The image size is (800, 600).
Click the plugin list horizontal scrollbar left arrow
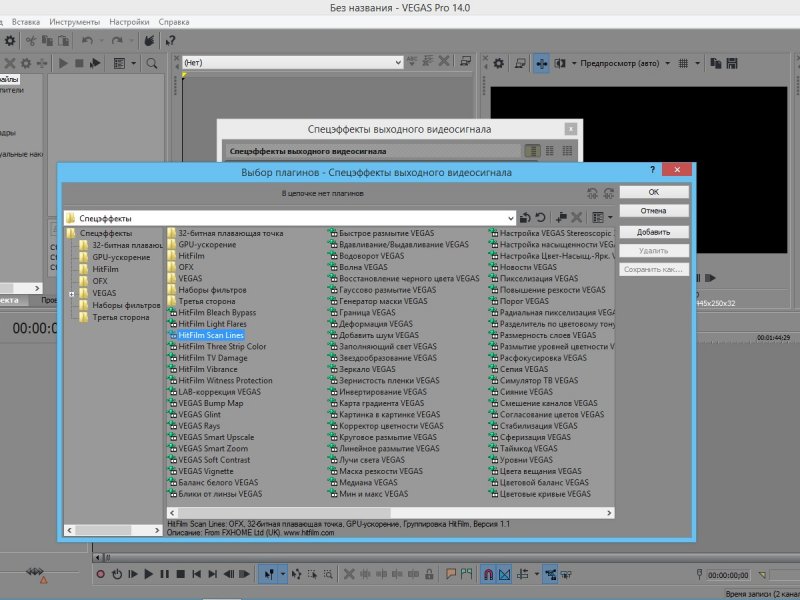[172, 513]
